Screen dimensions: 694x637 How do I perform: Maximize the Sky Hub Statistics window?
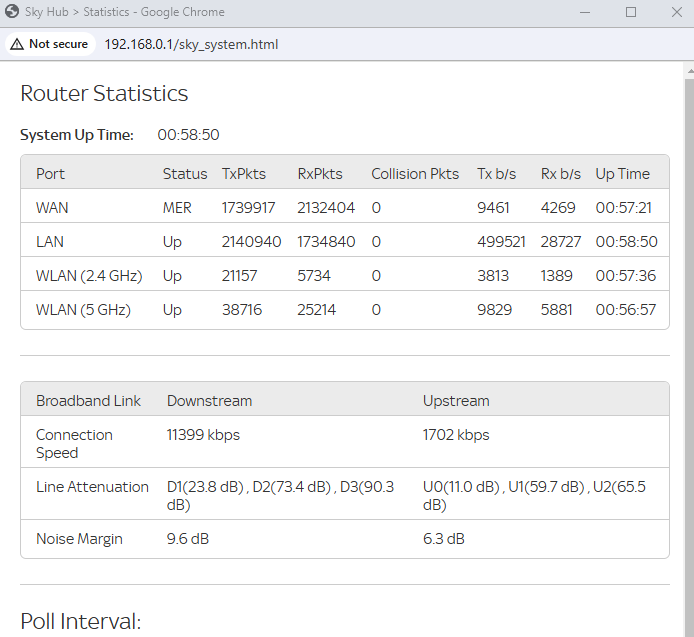pos(631,13)
